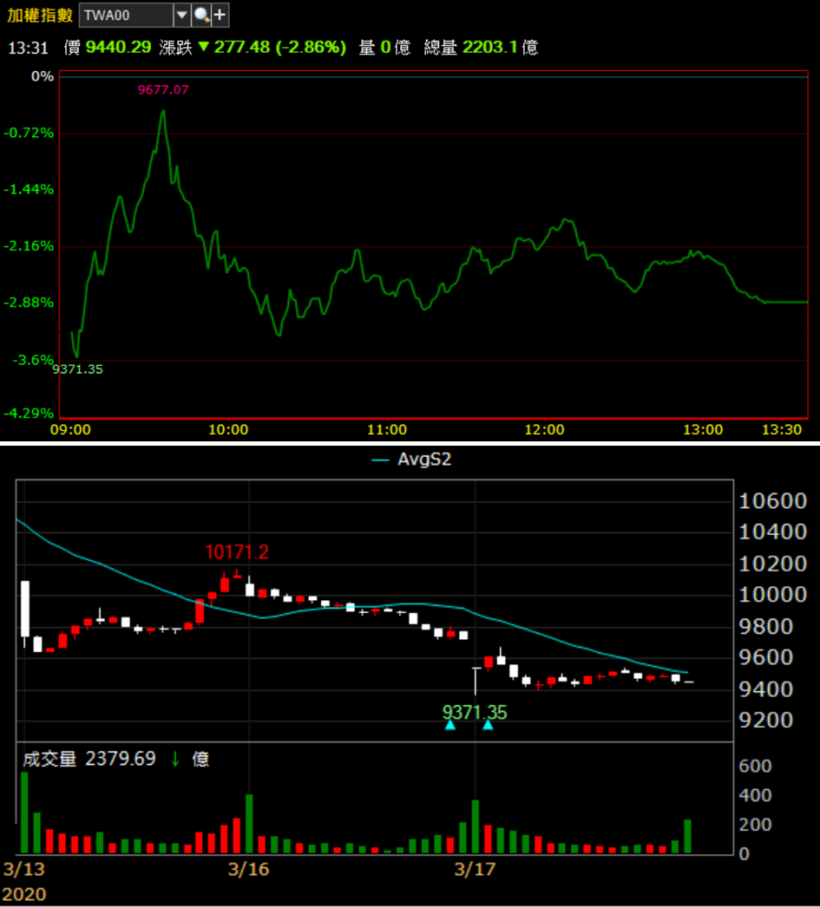
Task: Click the 9600 price axis label
Action: (x=766, y=658)
